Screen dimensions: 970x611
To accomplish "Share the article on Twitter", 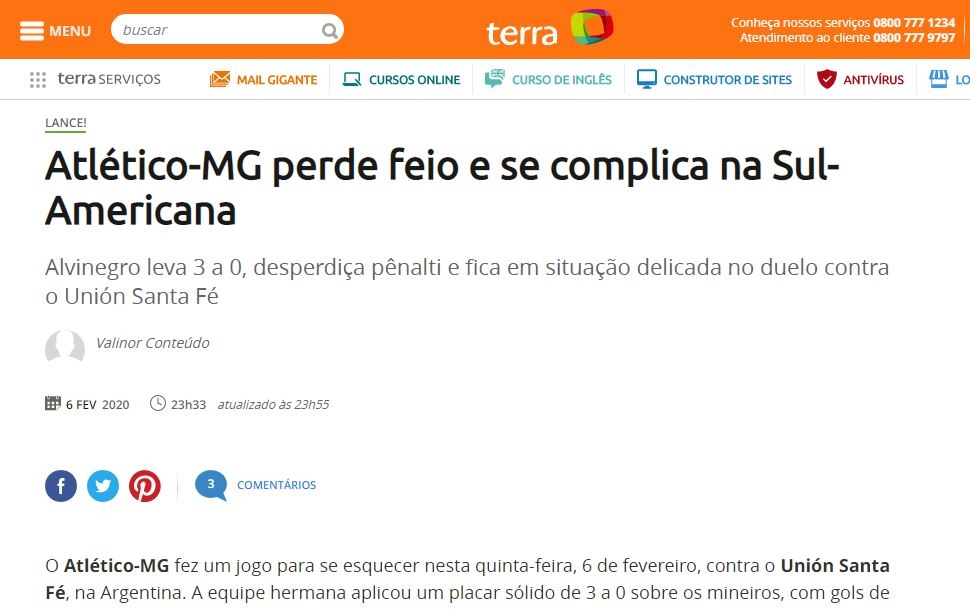I will pyautogui.click(x=103, y=486).
